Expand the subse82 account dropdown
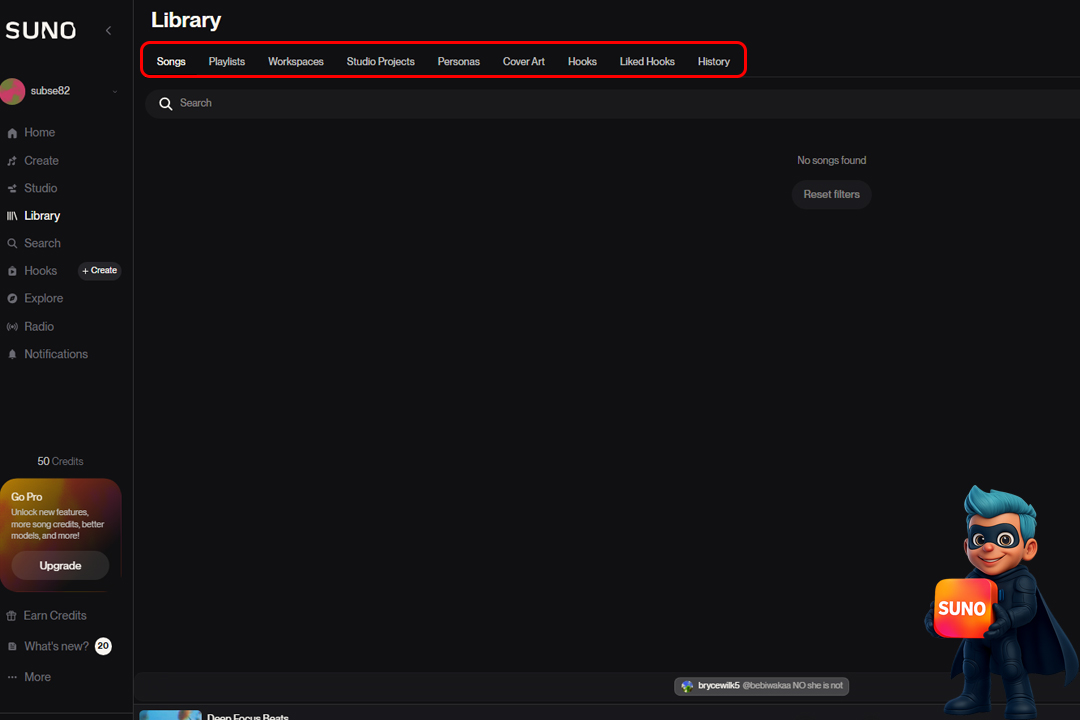1080x720 pixels. tap(114, 92)
